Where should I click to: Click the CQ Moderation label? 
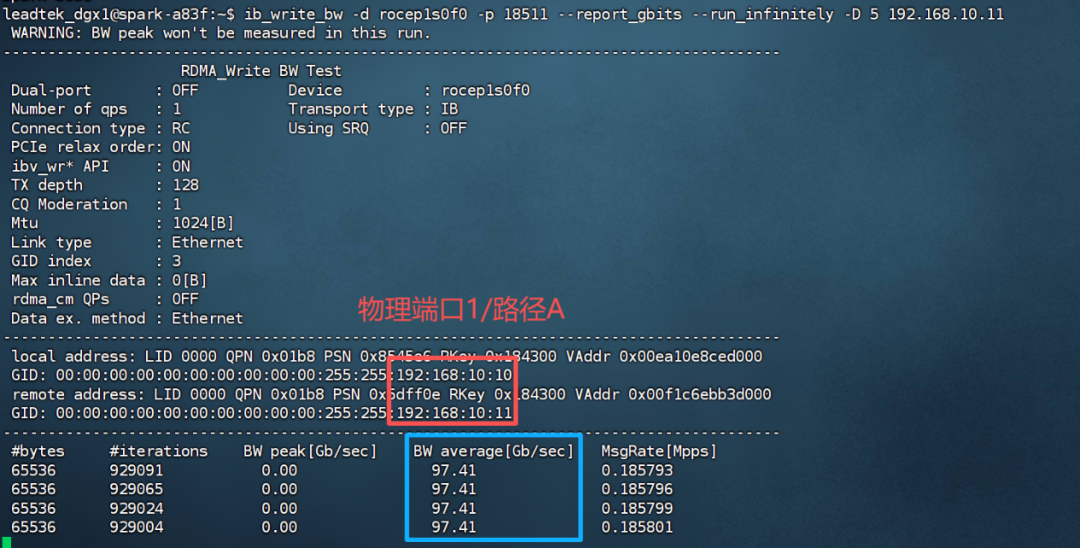[x=69, y=204]
